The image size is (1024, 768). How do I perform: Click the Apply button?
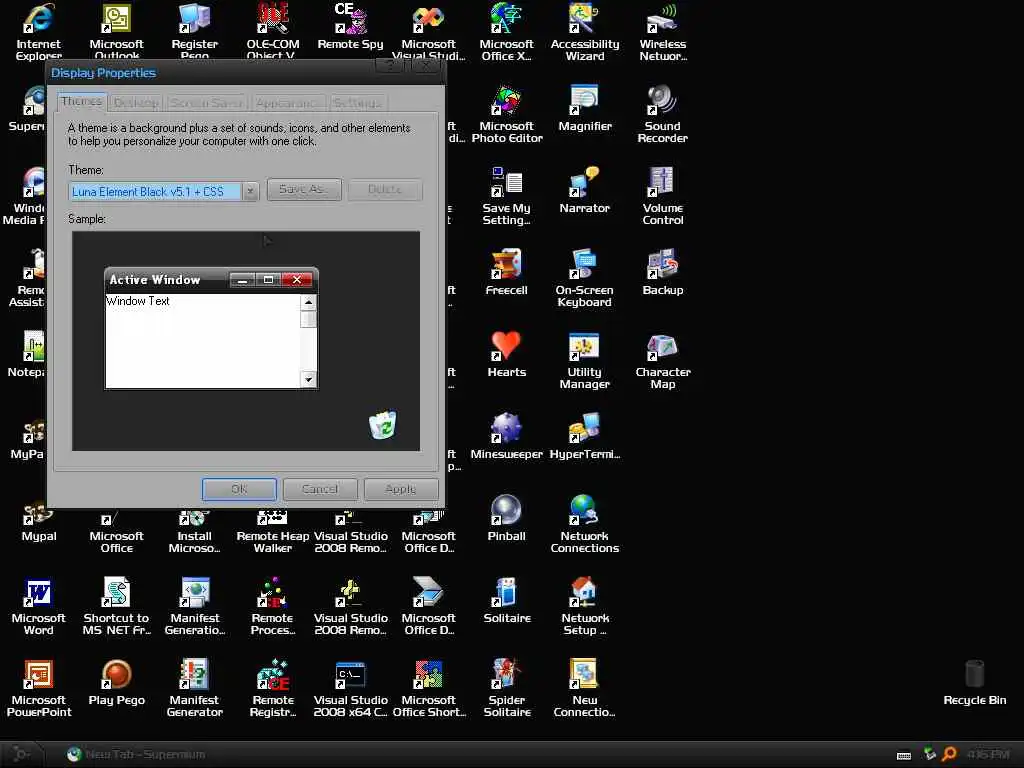pos(400,488)
